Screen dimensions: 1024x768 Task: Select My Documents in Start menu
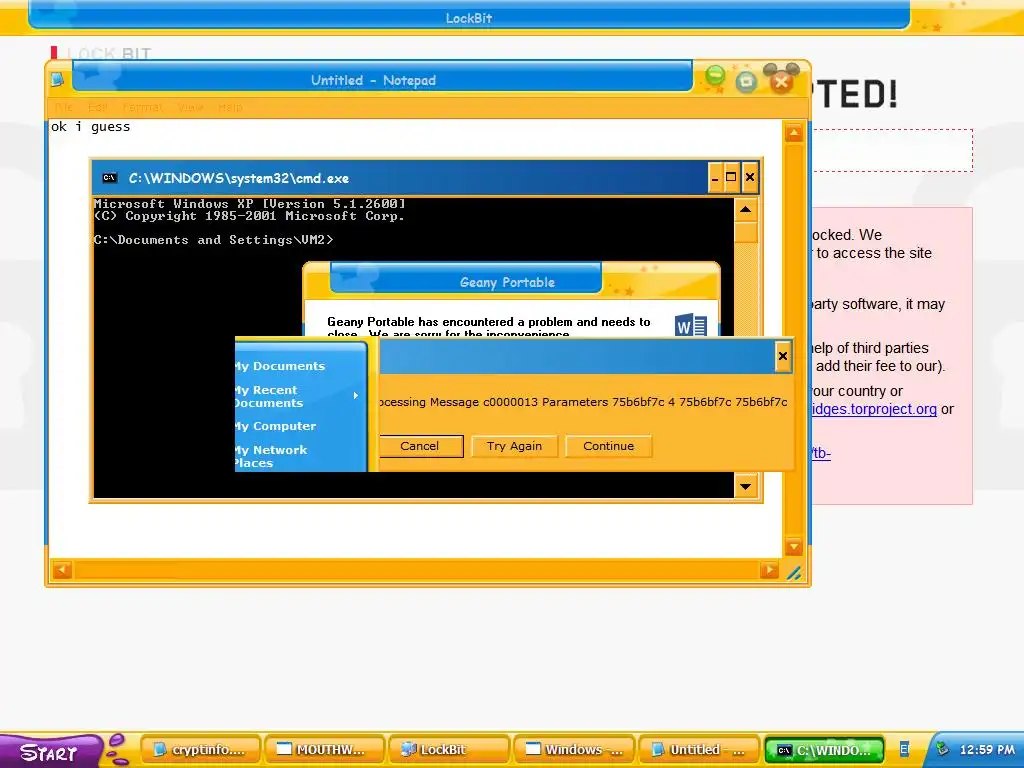click(x=281, y=366)
